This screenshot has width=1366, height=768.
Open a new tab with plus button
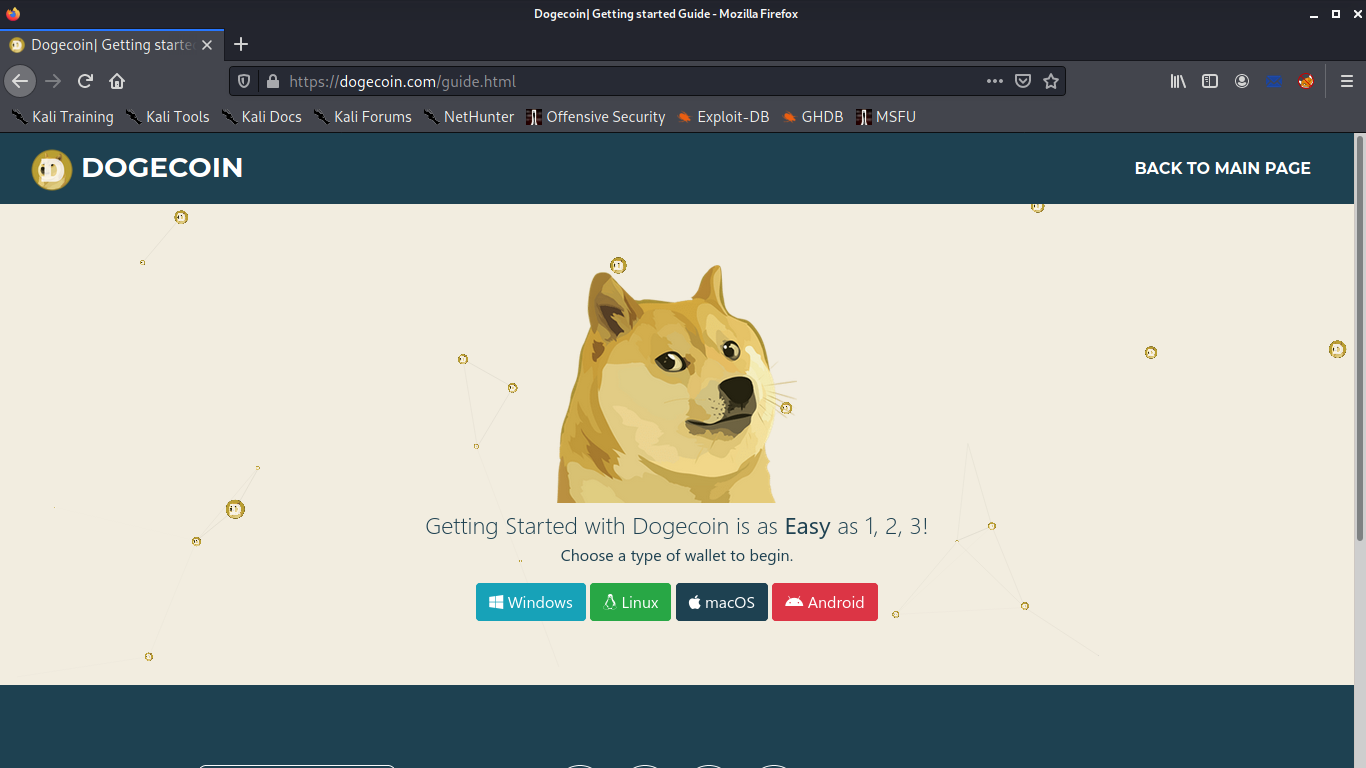tap(241, 44)
